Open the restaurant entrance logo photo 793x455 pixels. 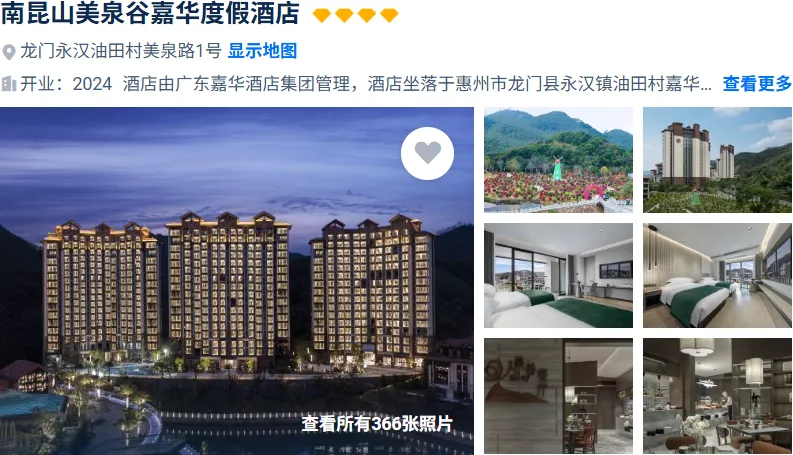(x=558, y=396)
